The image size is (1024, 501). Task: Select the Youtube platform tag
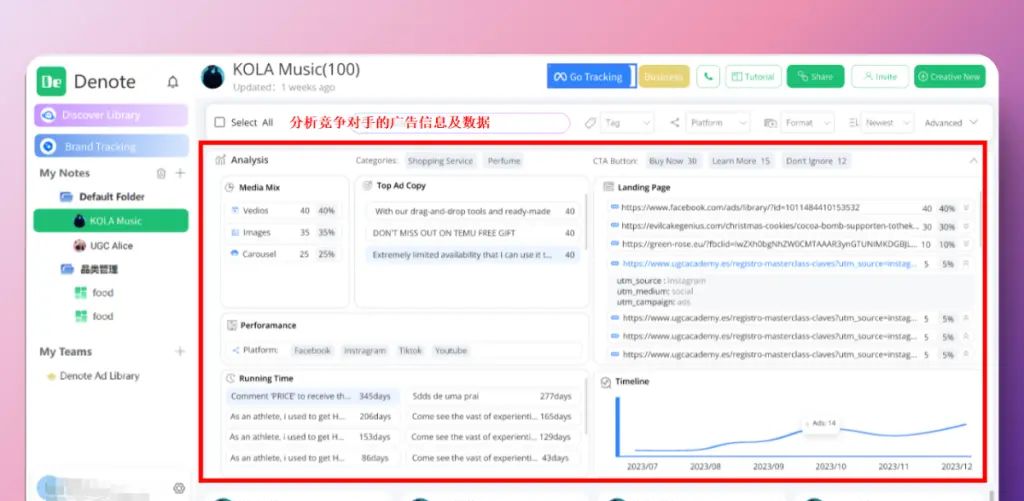[x=451, y=351]
